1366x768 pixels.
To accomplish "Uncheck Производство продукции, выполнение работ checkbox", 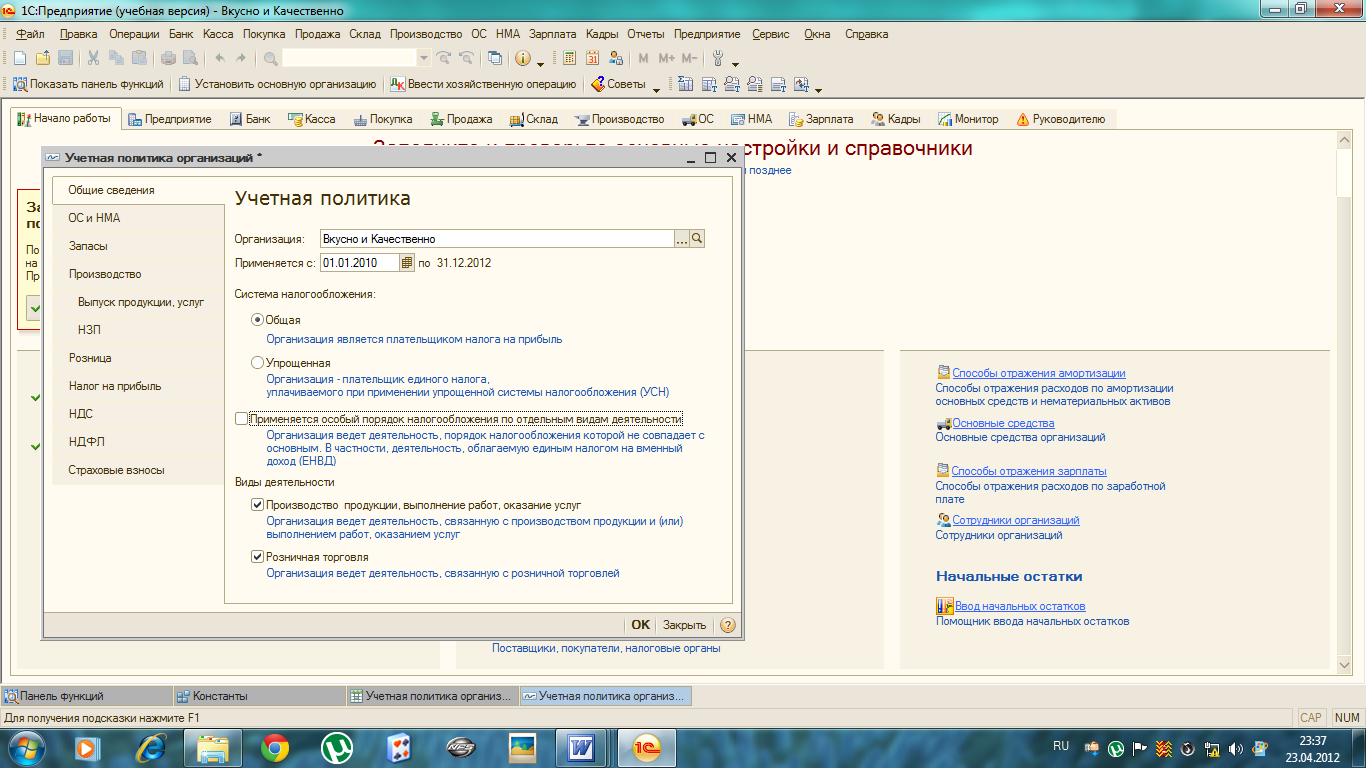I will click(258, 505).
